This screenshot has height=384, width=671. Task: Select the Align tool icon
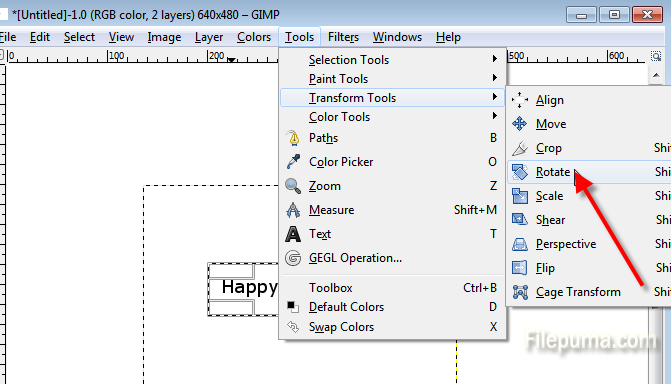pos(520,100)
